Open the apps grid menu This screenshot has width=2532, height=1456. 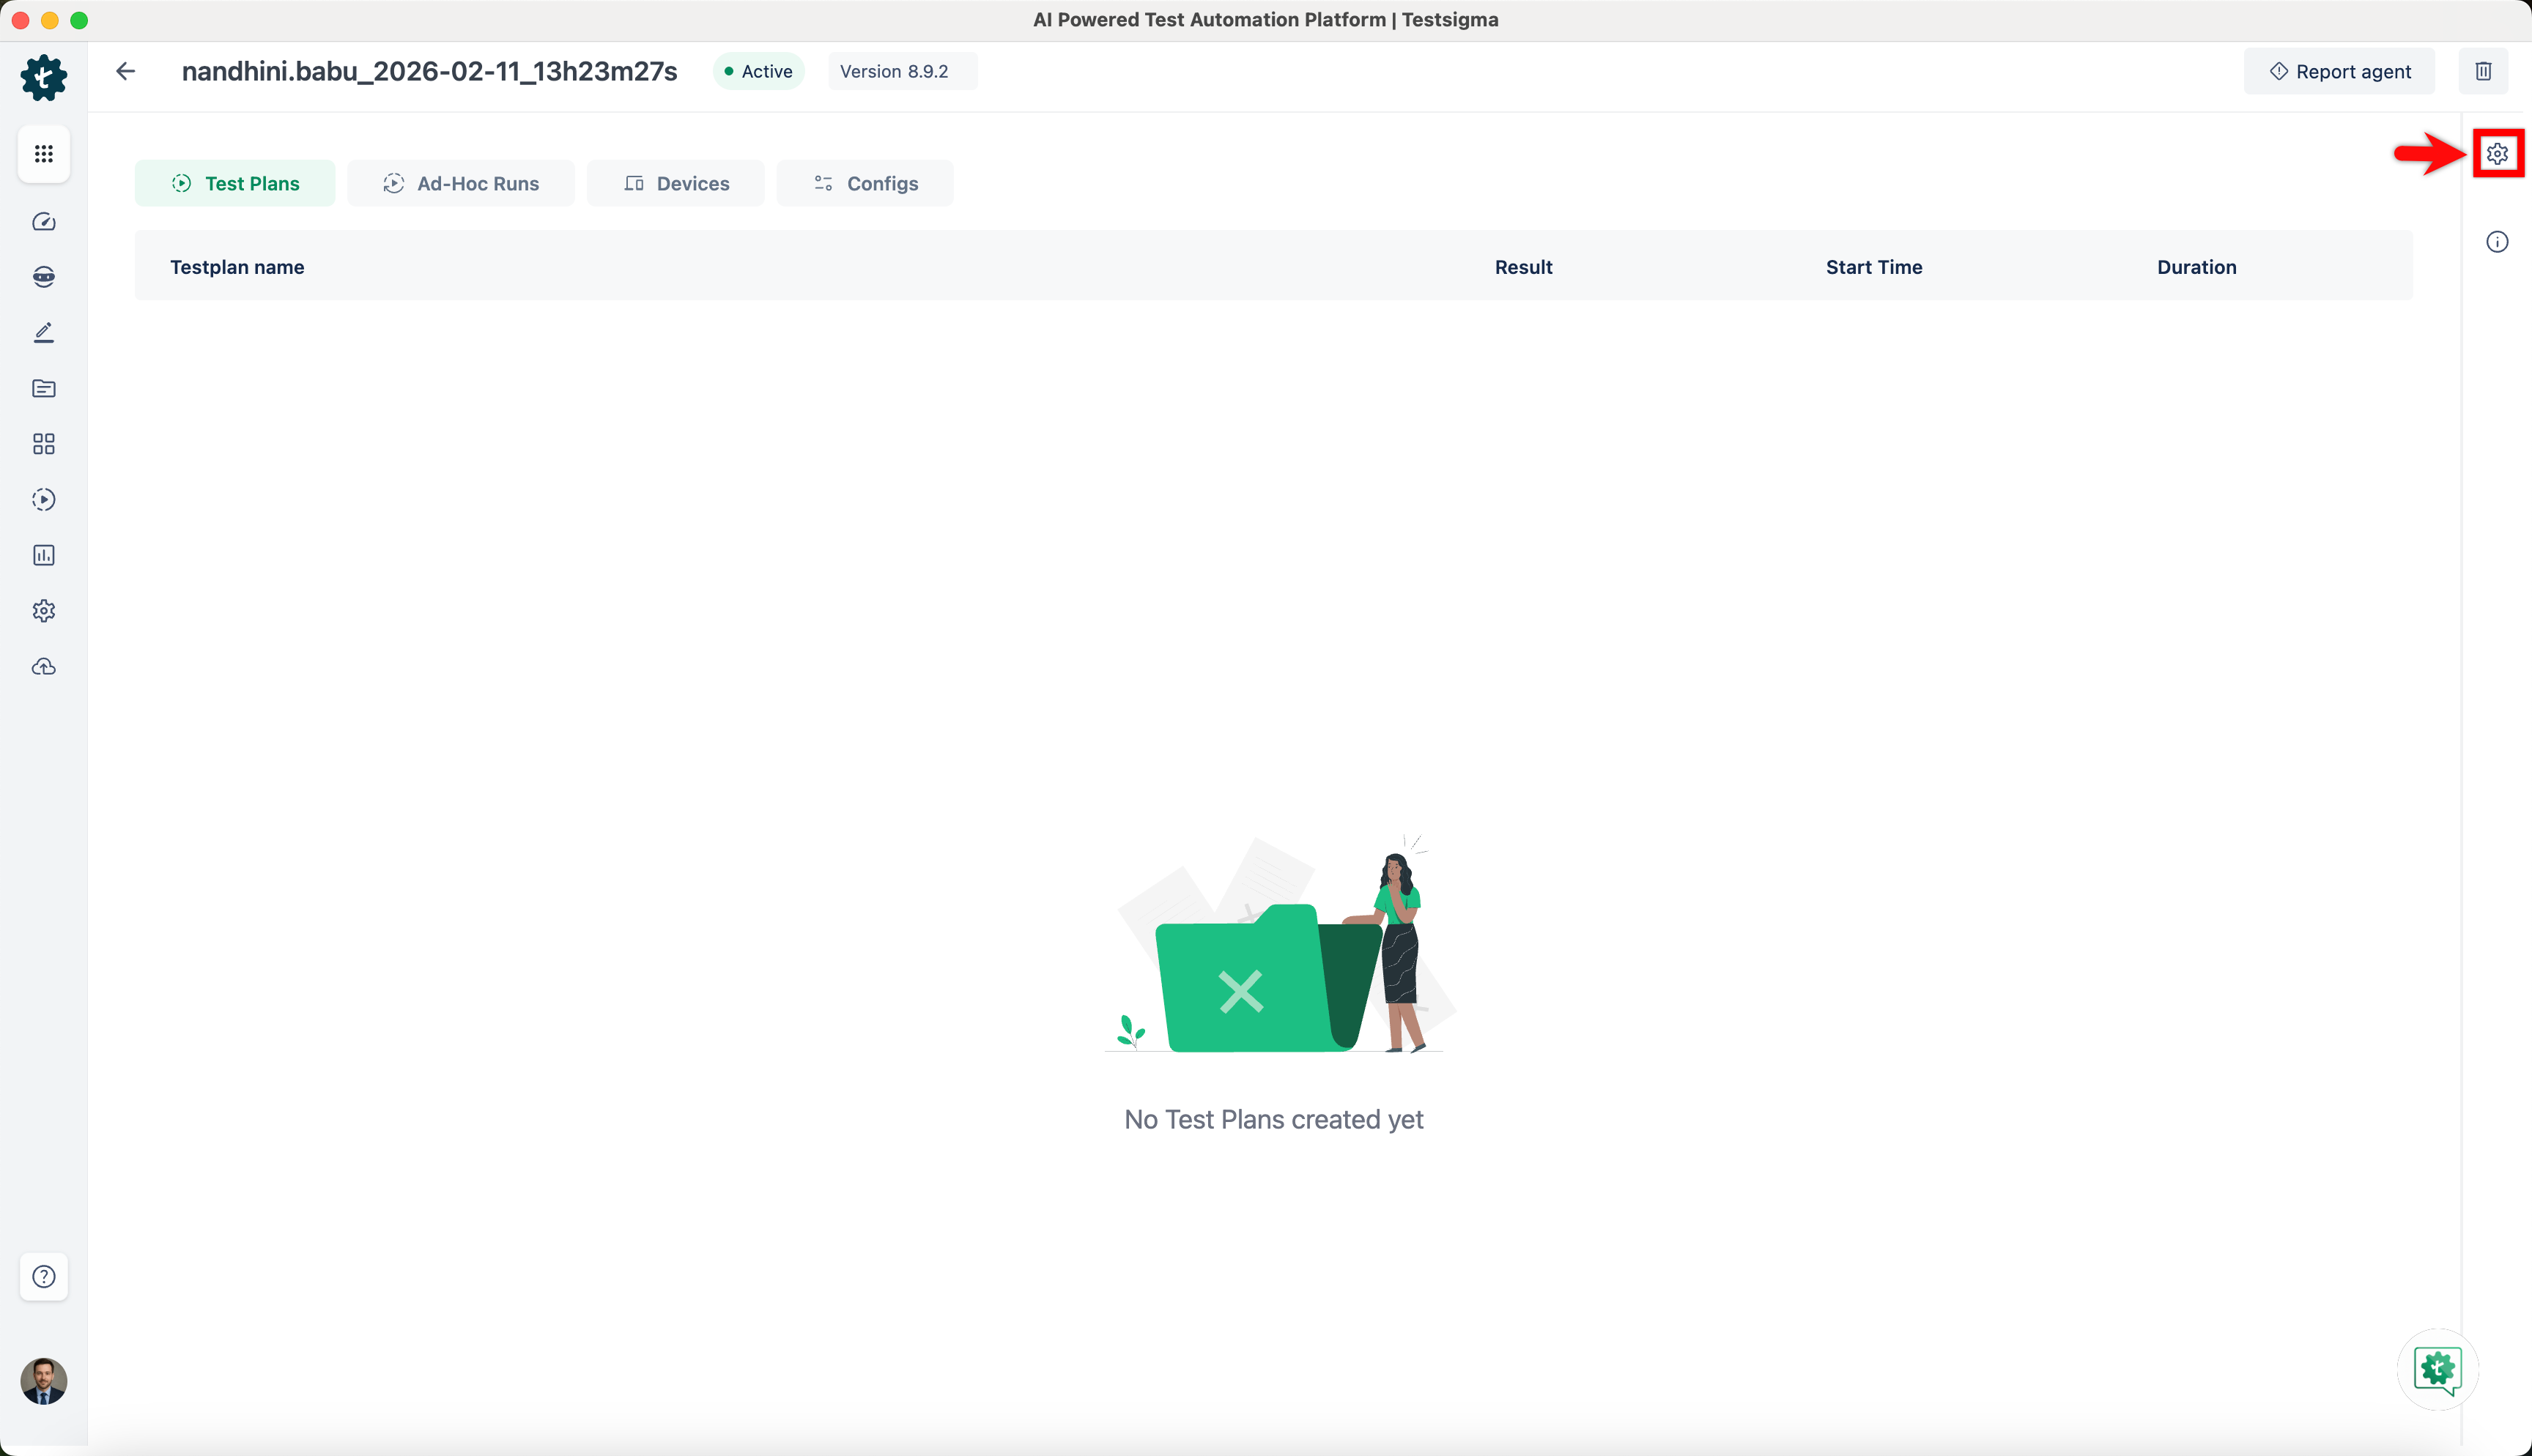[43, 154]
